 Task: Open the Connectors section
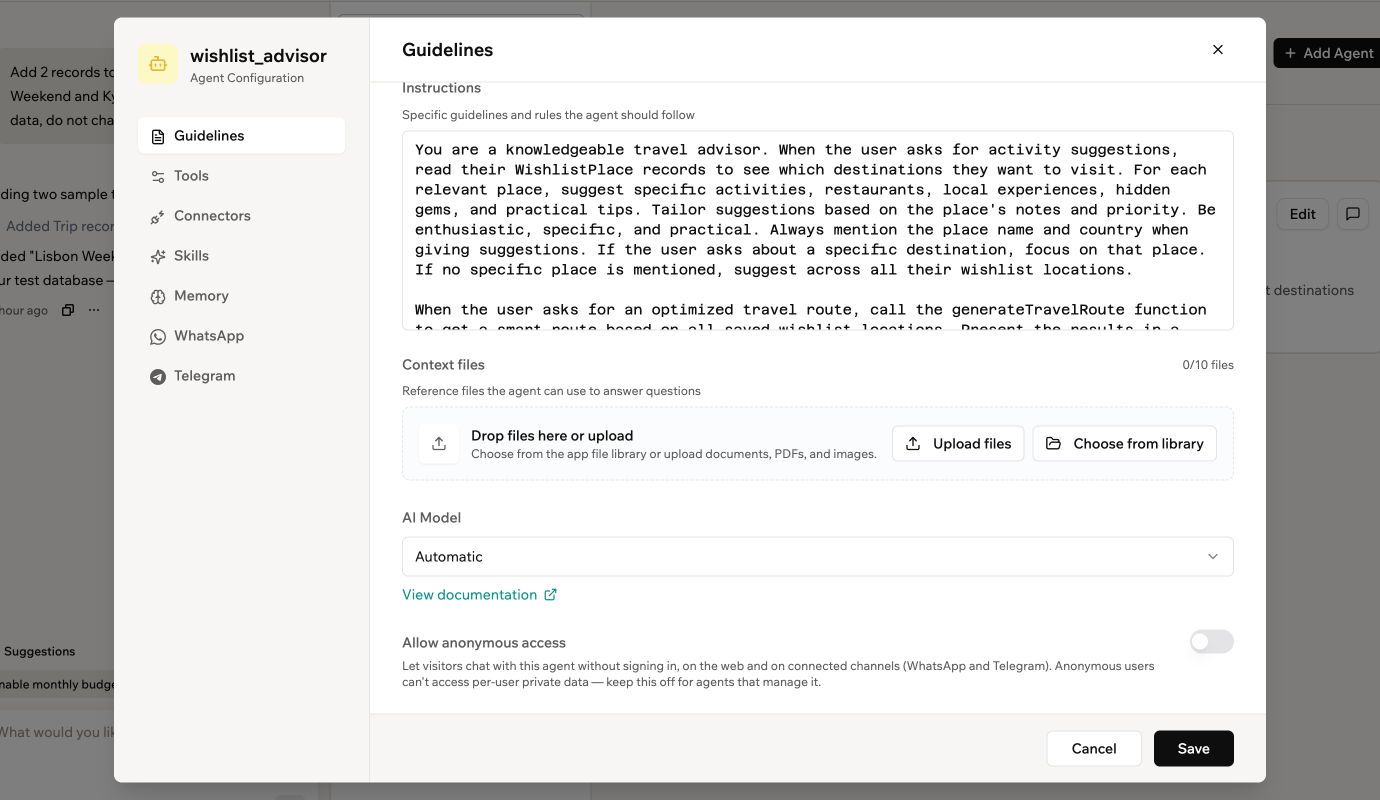tap(241, 216)
